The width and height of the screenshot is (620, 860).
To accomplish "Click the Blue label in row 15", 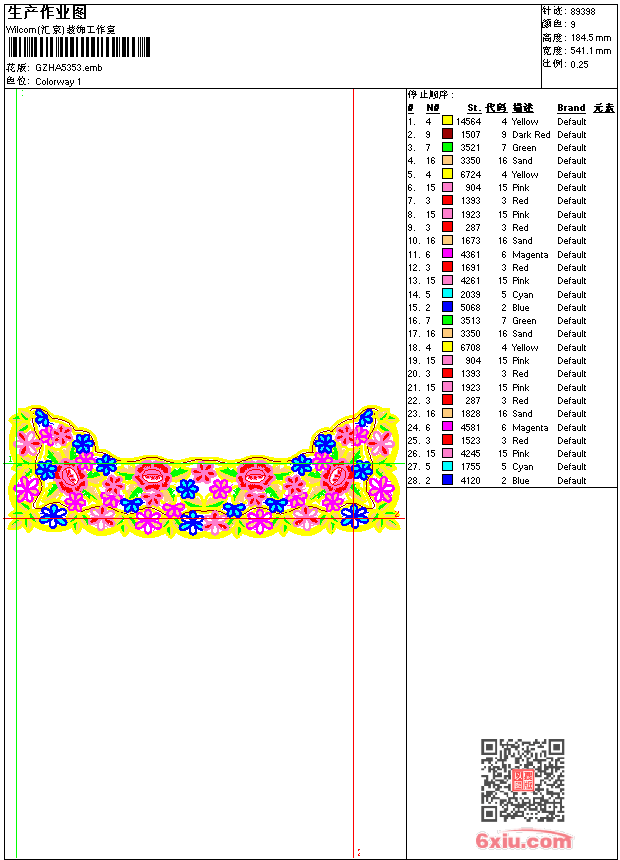I will pos(521,308).
